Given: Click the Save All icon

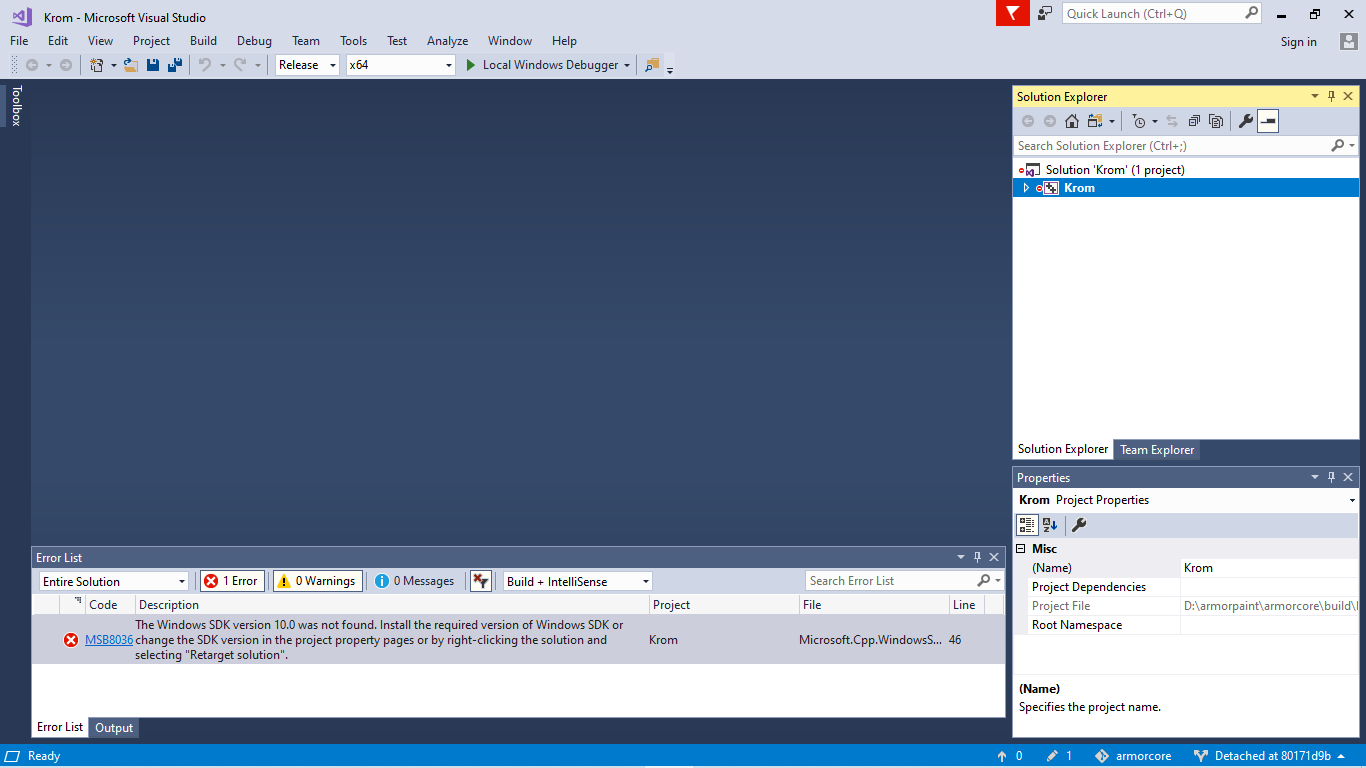Looking at the screenshot, I should pyautogui.click(x=173, y=64).
